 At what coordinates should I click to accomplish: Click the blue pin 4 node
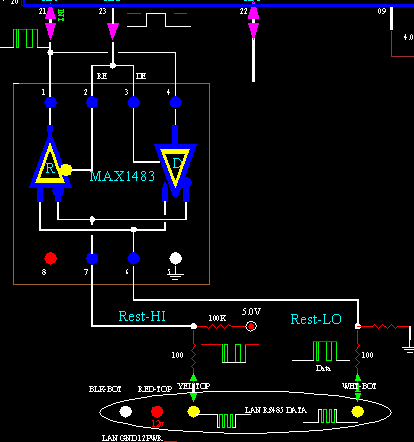coord(176,102)
